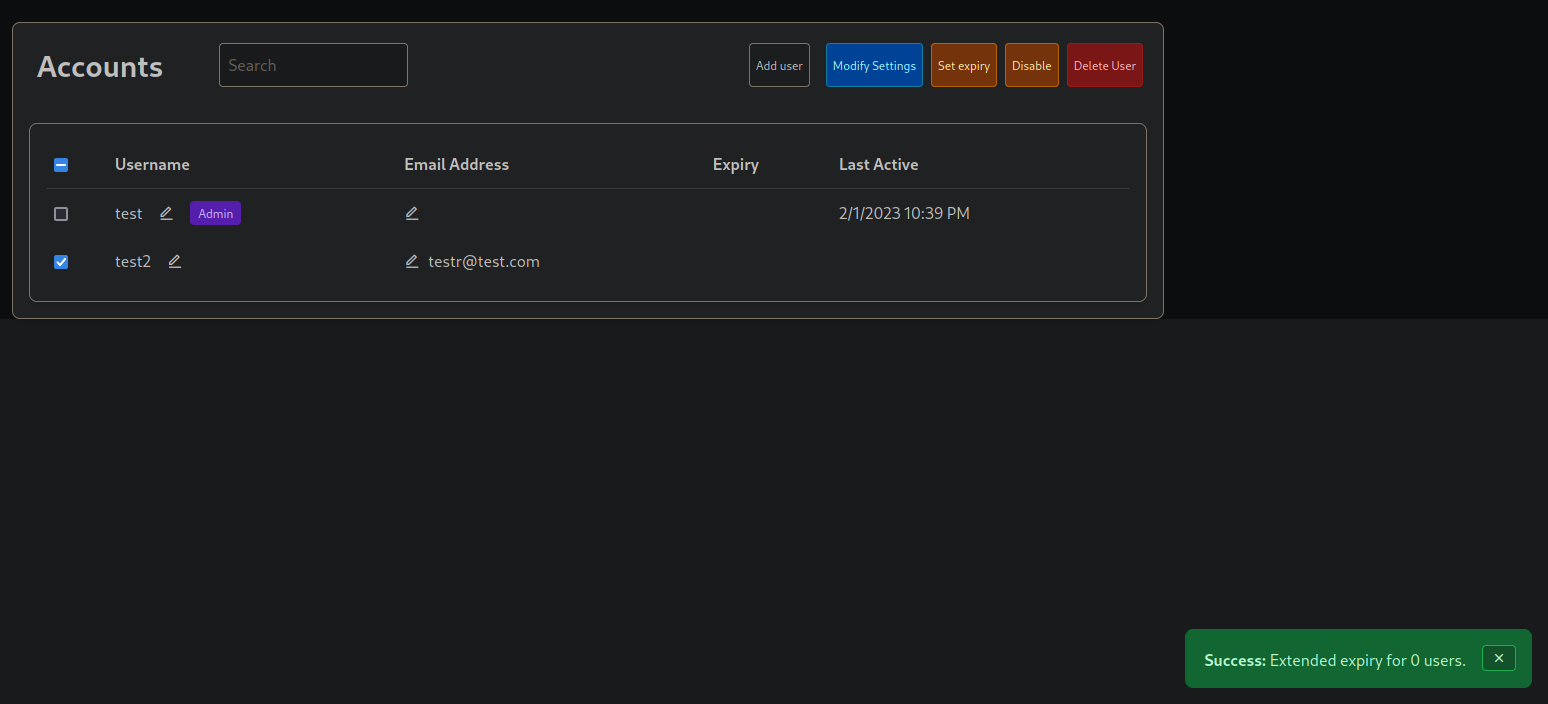This screenshot has height=704, width=1548.
Task: Click the Admin badge on test
Action: [x=215, y=213]
